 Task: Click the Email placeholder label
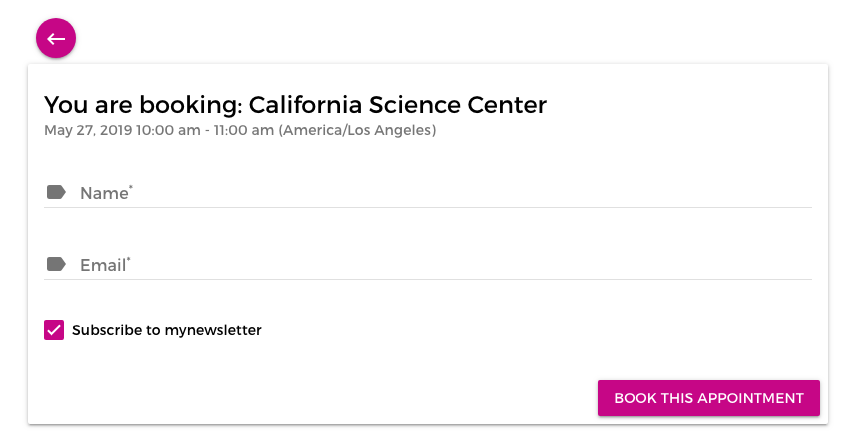pyautogui.click(x=103, y=265)
